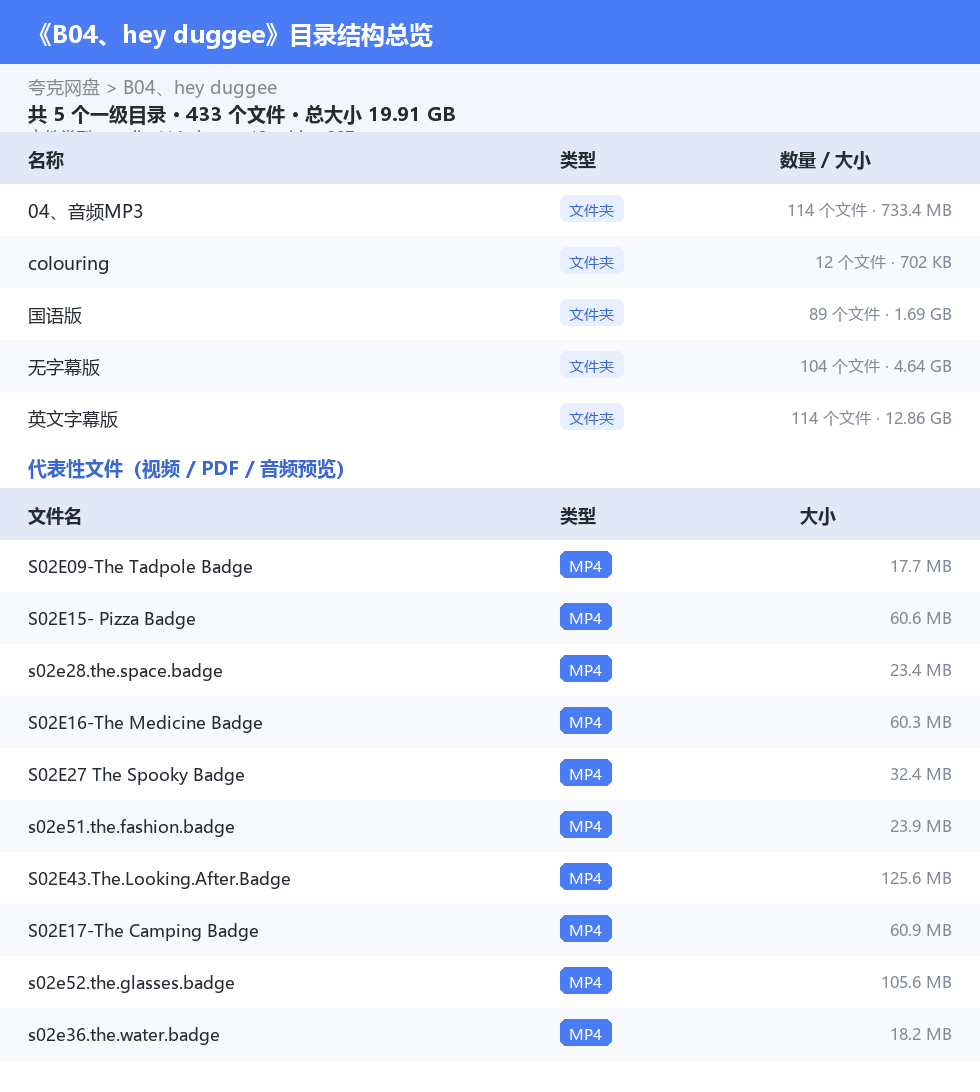The height and width of the screenshot is (1092, 980).
Task: Click the MP4 badge for The Tadpole Badge
Action: pyautogui.click(x=586, y=566)
